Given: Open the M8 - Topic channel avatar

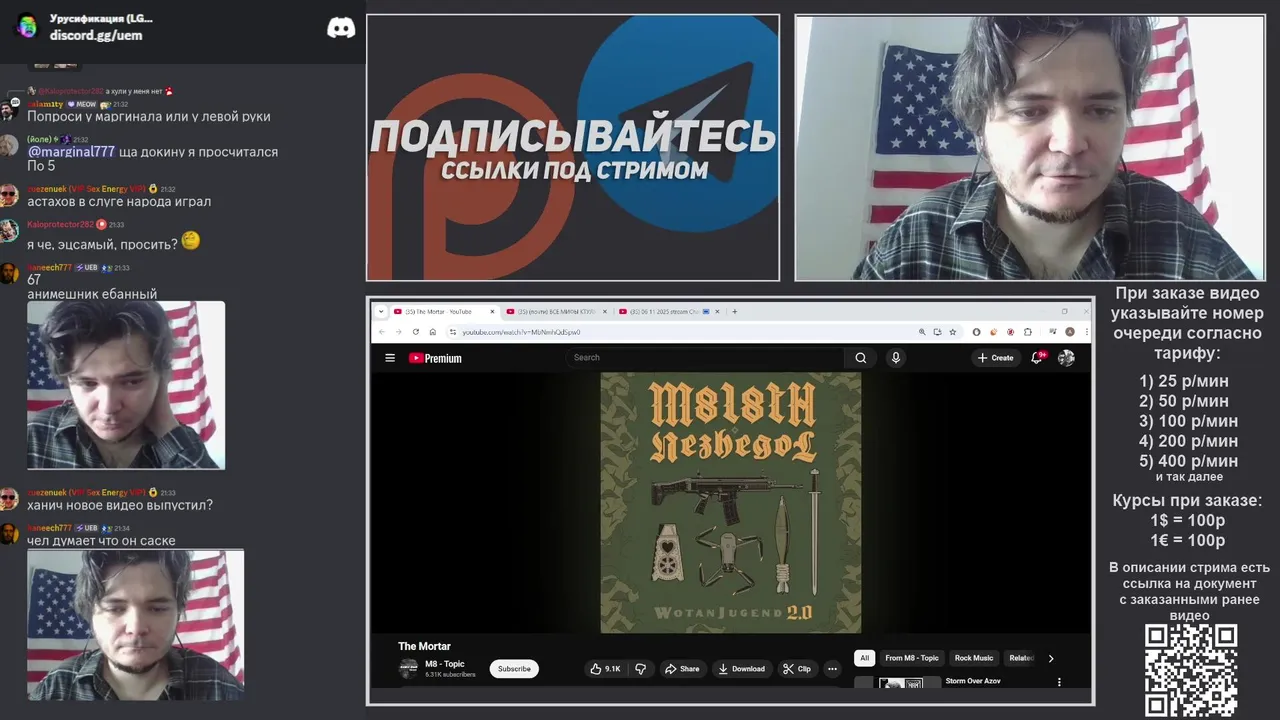Looking at the screenshot, I should [x=408, y=669].
